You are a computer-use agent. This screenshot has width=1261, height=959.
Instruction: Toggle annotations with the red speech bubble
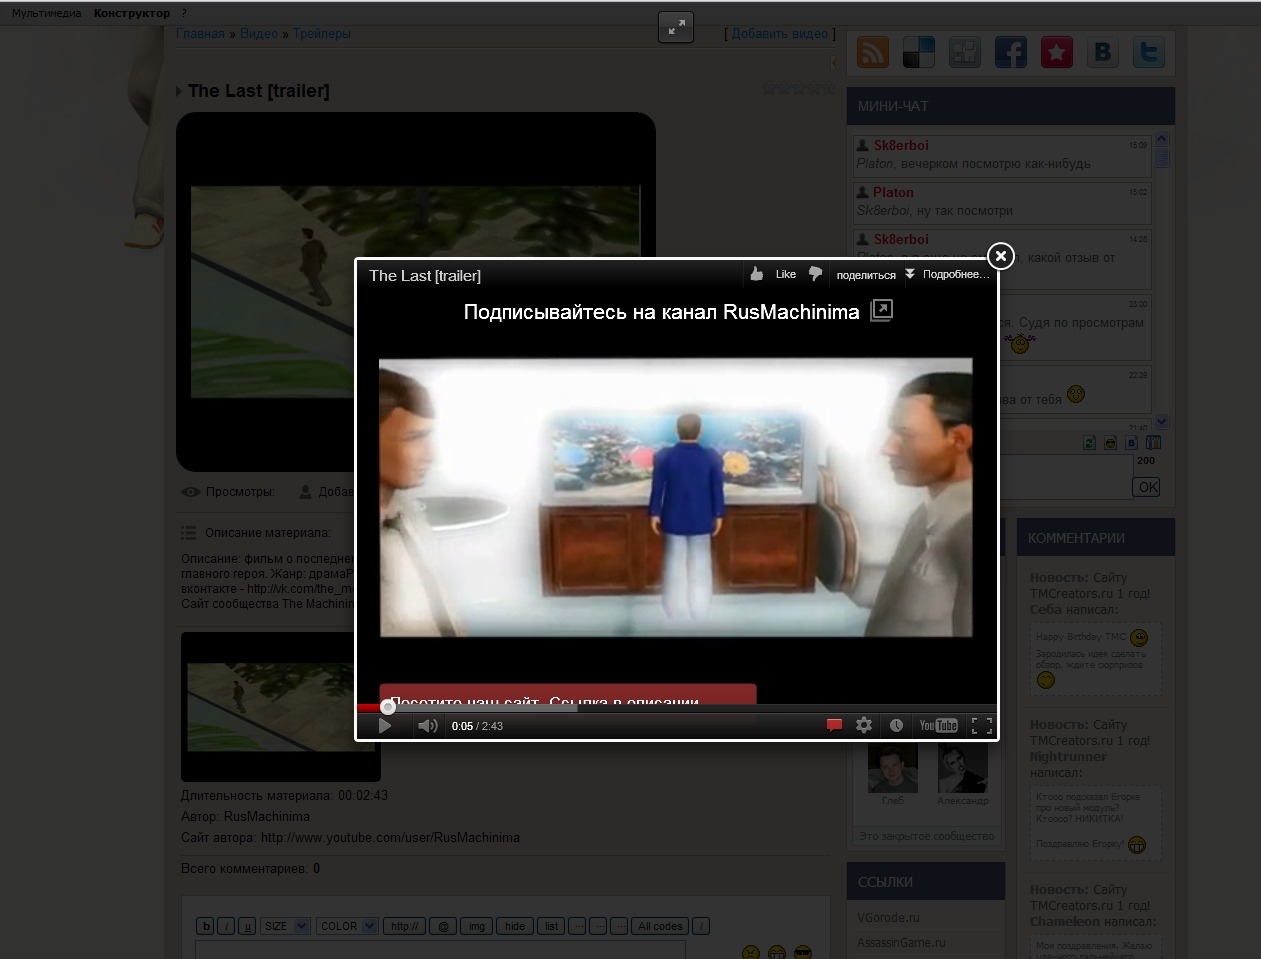pyautogui.click(x=834, y=726)
